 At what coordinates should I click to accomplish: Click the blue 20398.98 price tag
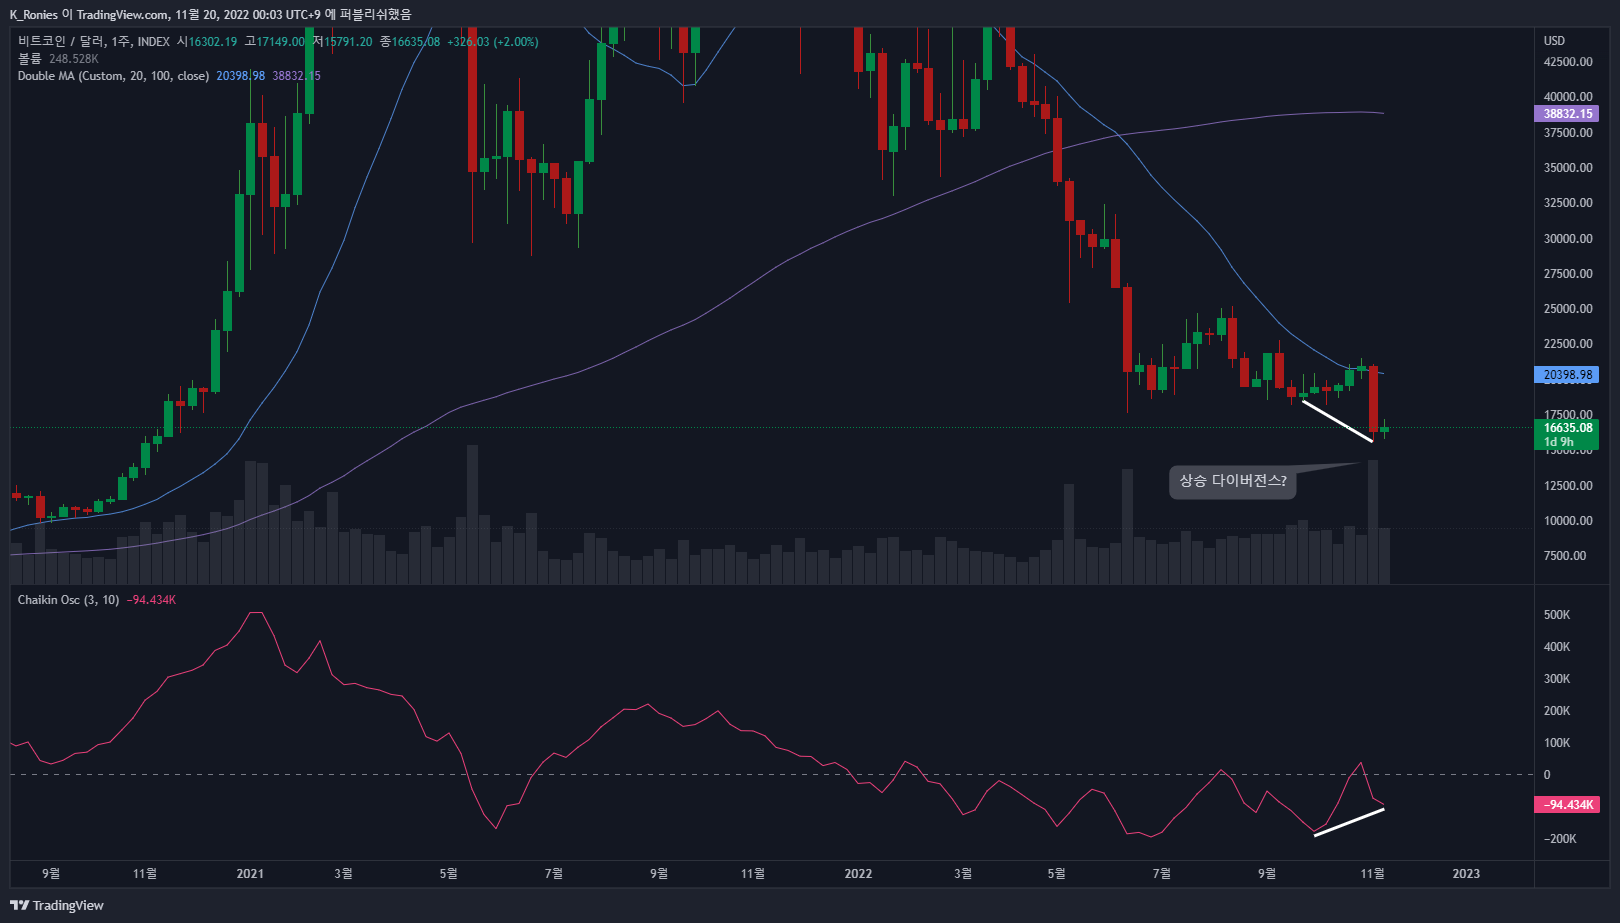1566,375
